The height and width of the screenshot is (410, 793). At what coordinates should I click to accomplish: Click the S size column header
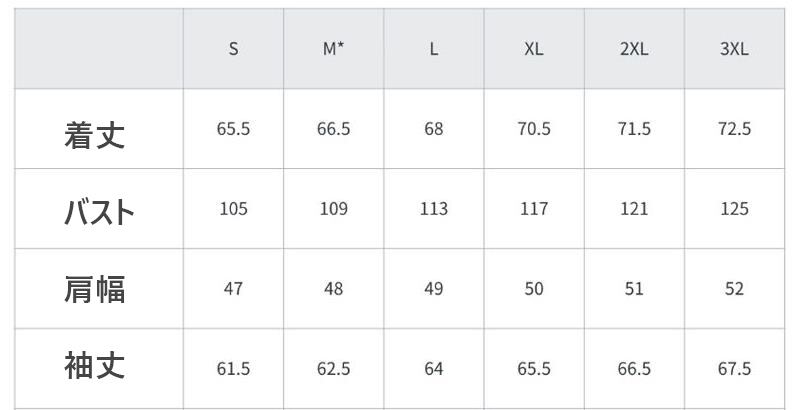[233, 49]
